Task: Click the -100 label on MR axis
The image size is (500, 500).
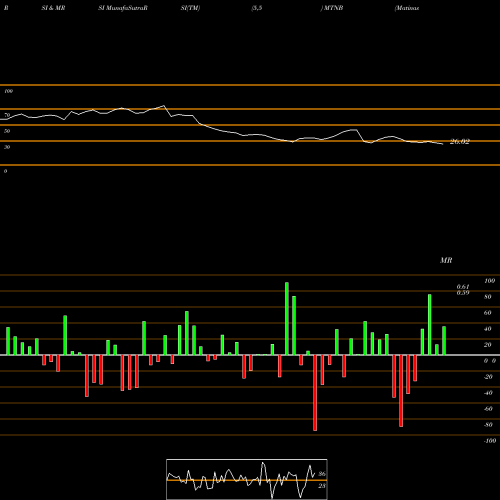Action: pyautogui.click(x=490, y=441)
